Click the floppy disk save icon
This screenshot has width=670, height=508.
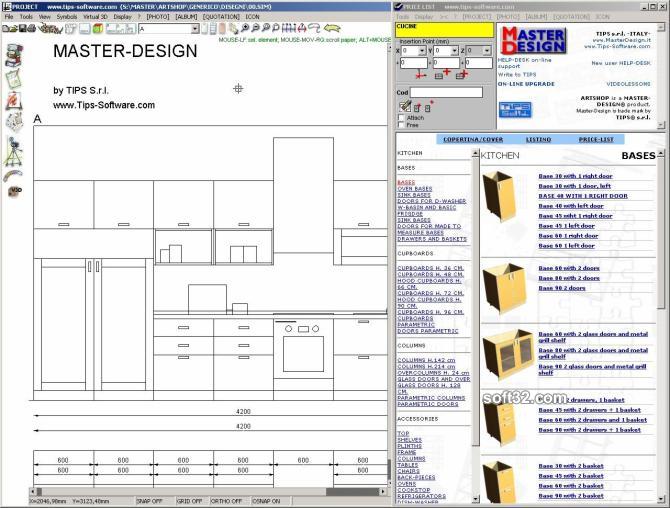pos(23,29)
